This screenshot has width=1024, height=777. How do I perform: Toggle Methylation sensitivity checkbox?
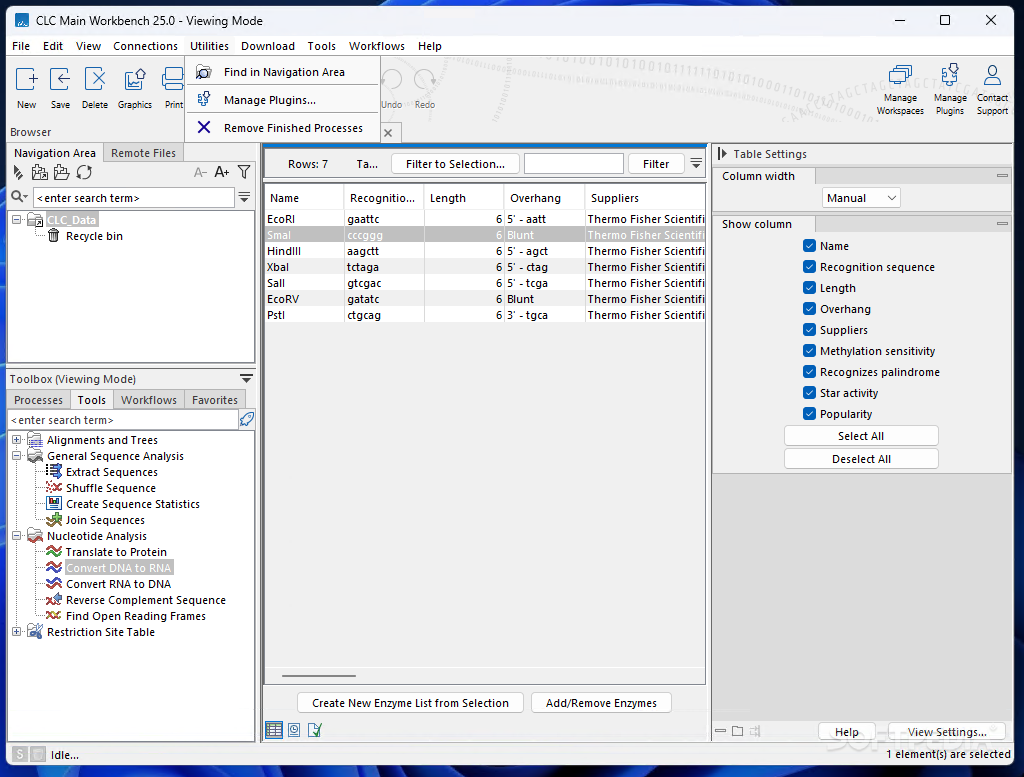pyautogui.click(x=809, y=351)
